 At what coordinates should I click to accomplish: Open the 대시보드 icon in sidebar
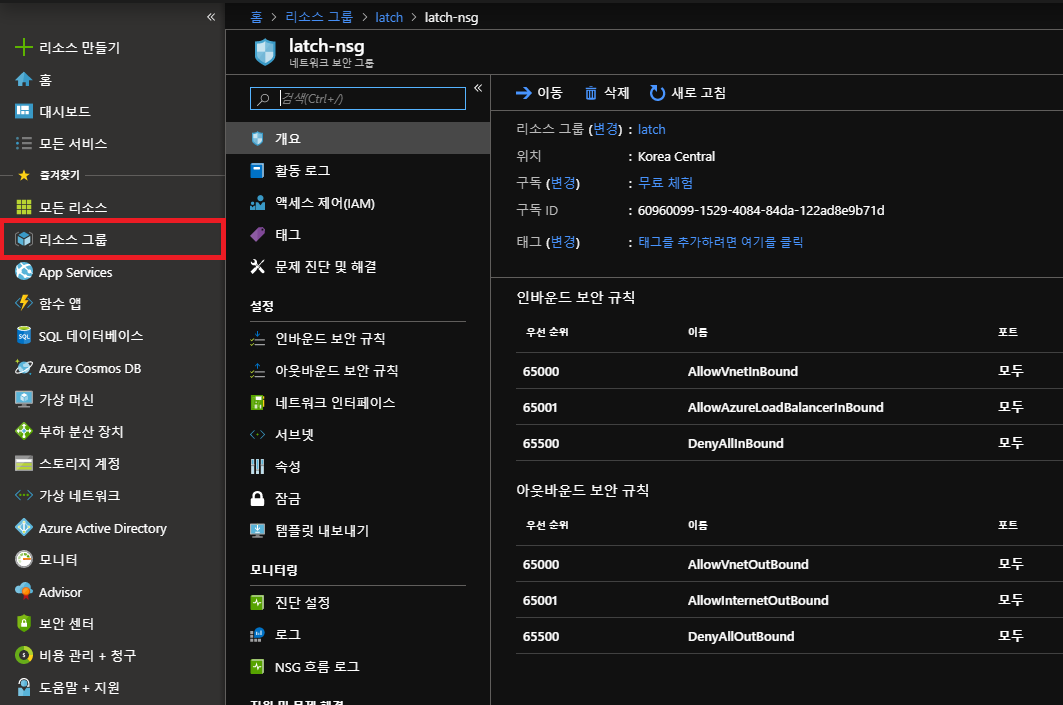coord(24,111)
